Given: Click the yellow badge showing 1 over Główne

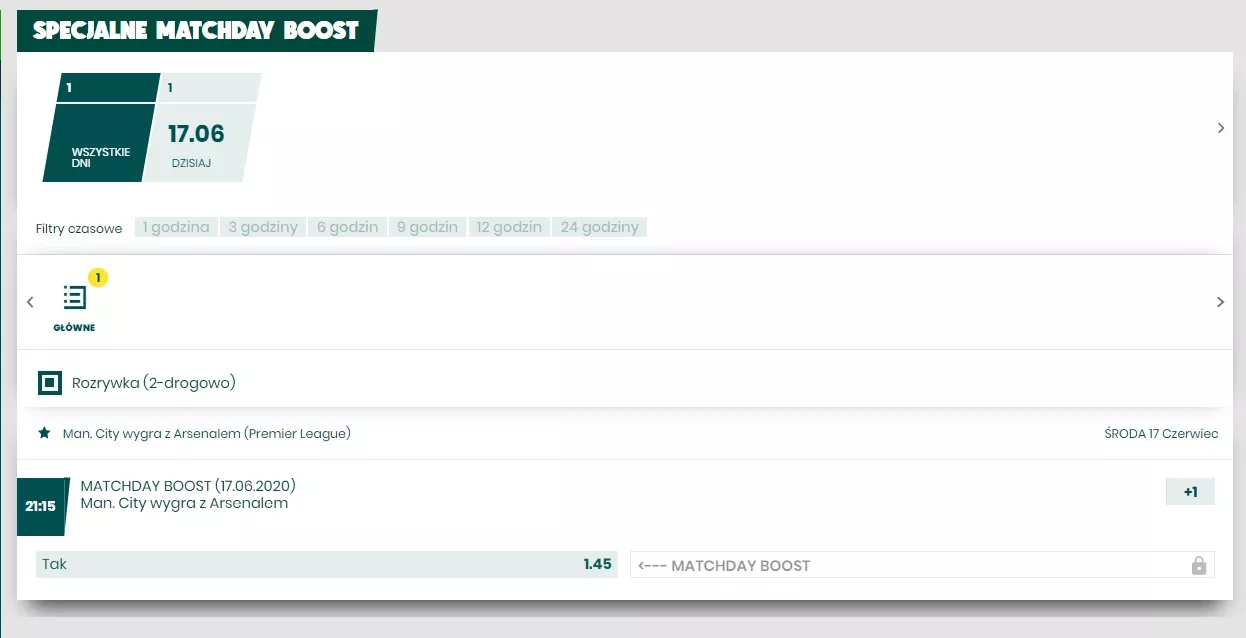Looking at the screenshot, I should click(x=98, y=277).
